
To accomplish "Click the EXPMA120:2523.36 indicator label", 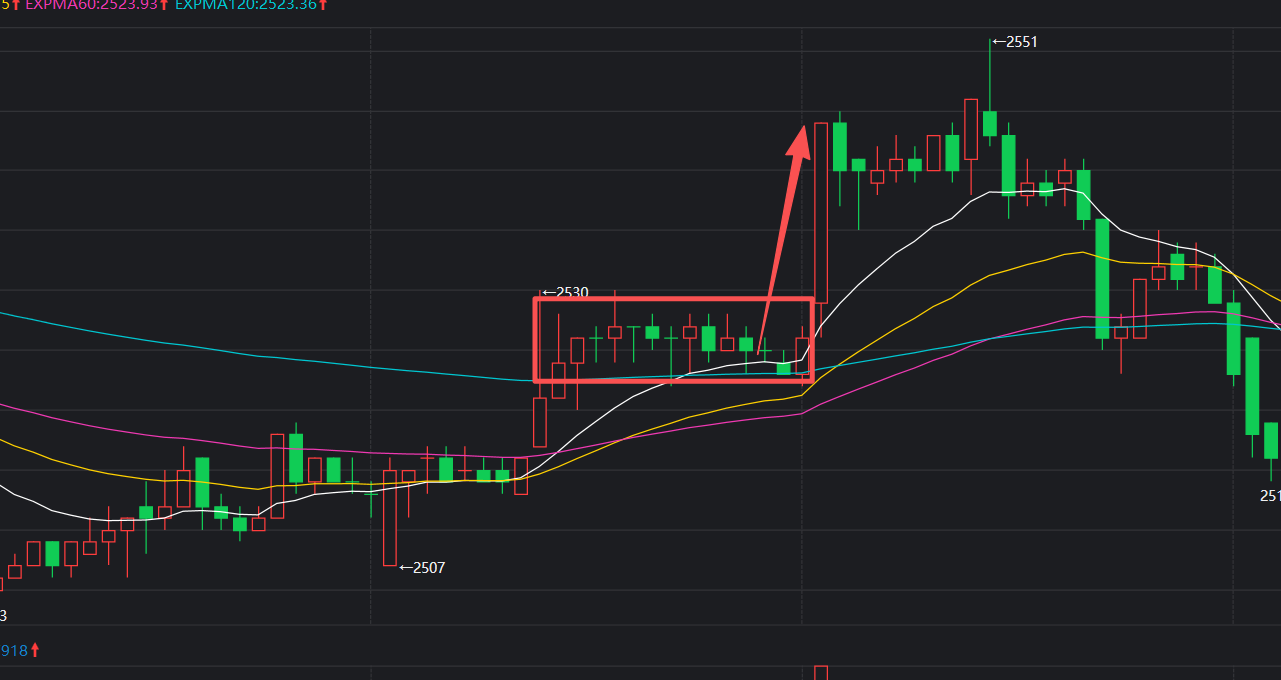I will click(x=246, y=5).
